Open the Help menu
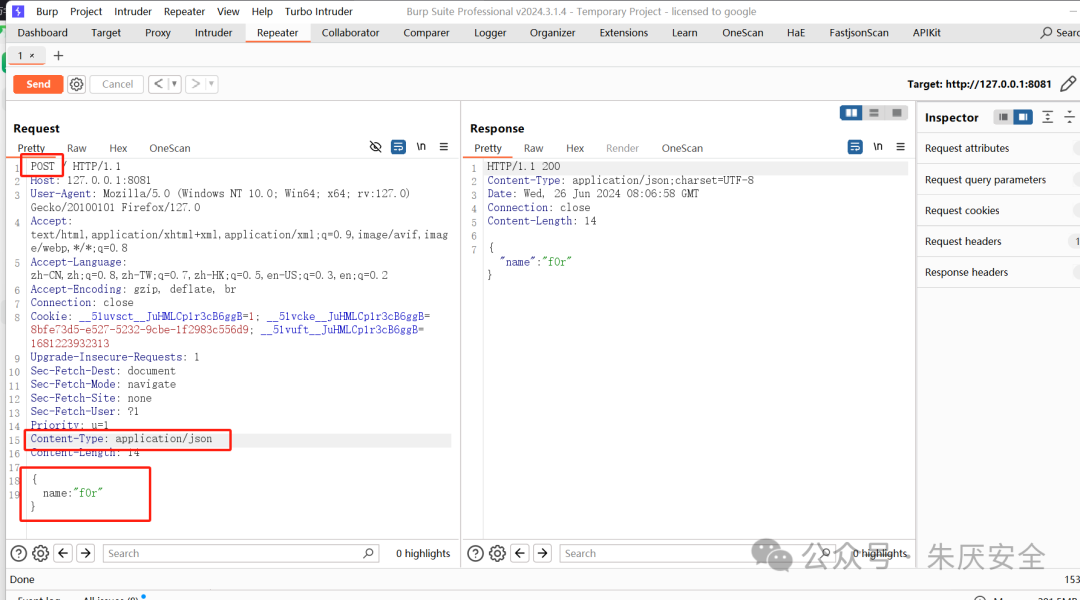The height and width of the screenshot is (600, 1080). [262, 12]
